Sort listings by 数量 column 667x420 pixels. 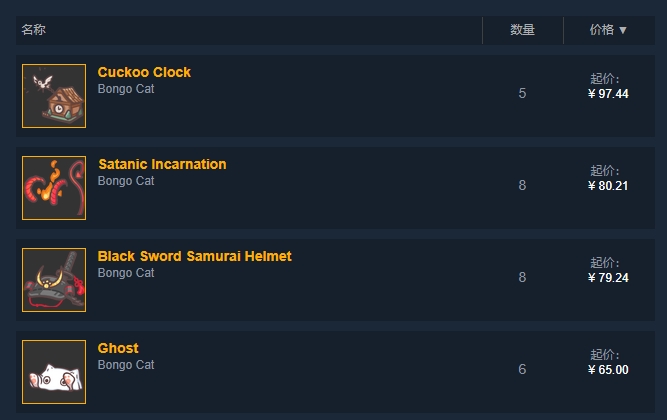pyautogui.click(x=522, y=30)
